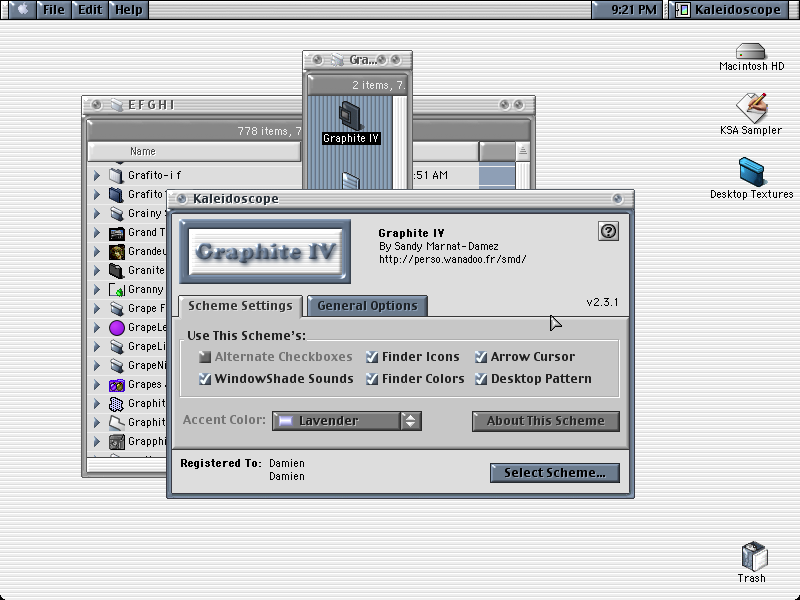Turn off WindowShade Sounds
The height and width of the screenshot is (600, 800).
pos(205,379)
